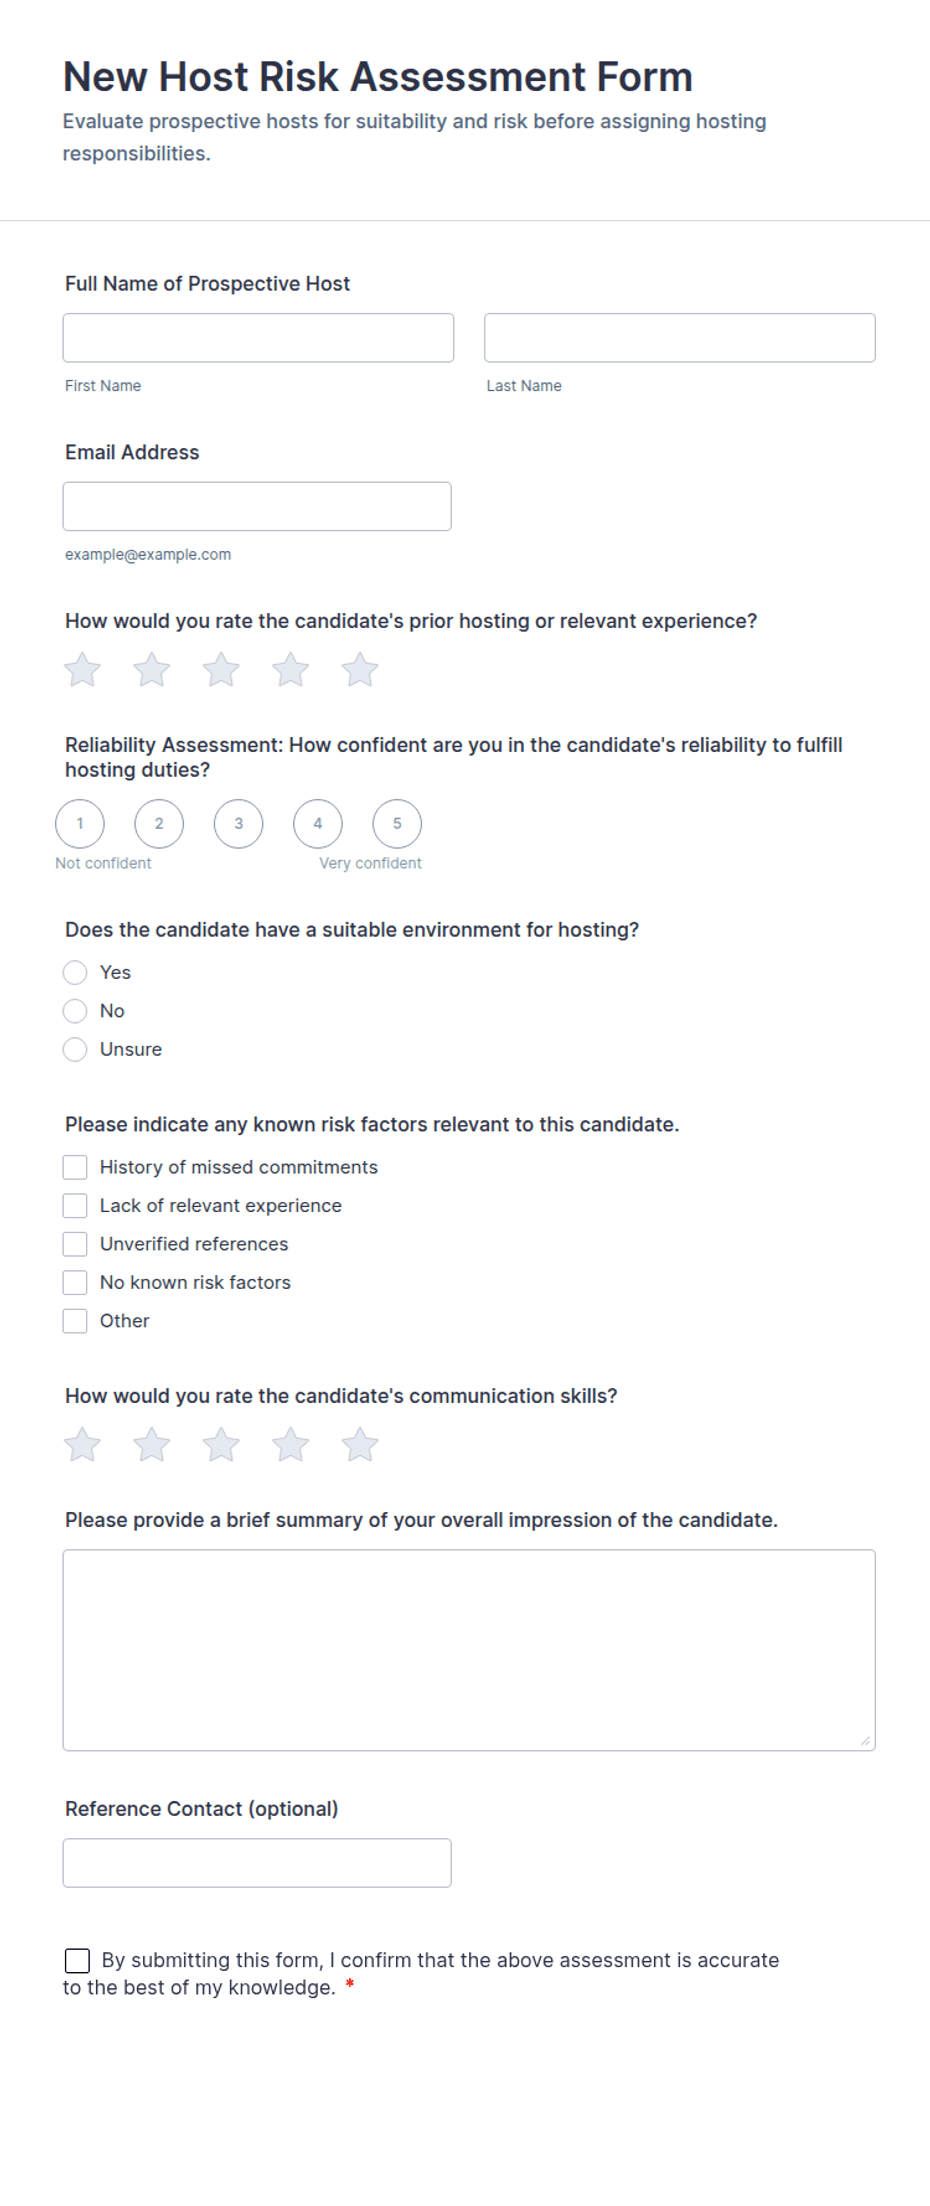Focus the Email Address field
The image size is (930, 2206).
(257, 507)
